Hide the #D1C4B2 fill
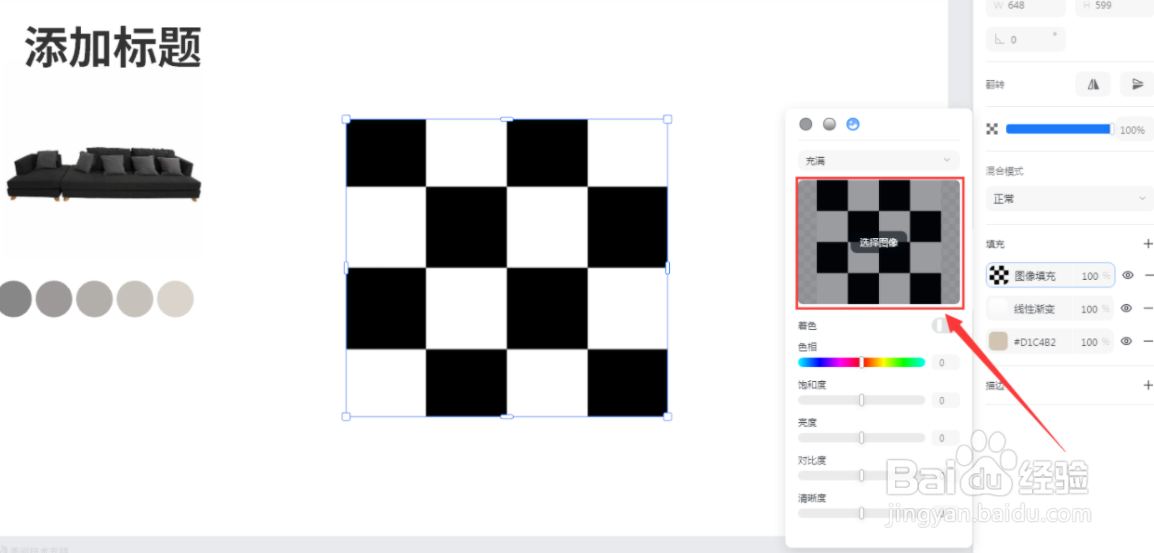 click(x=1127, y=342)
